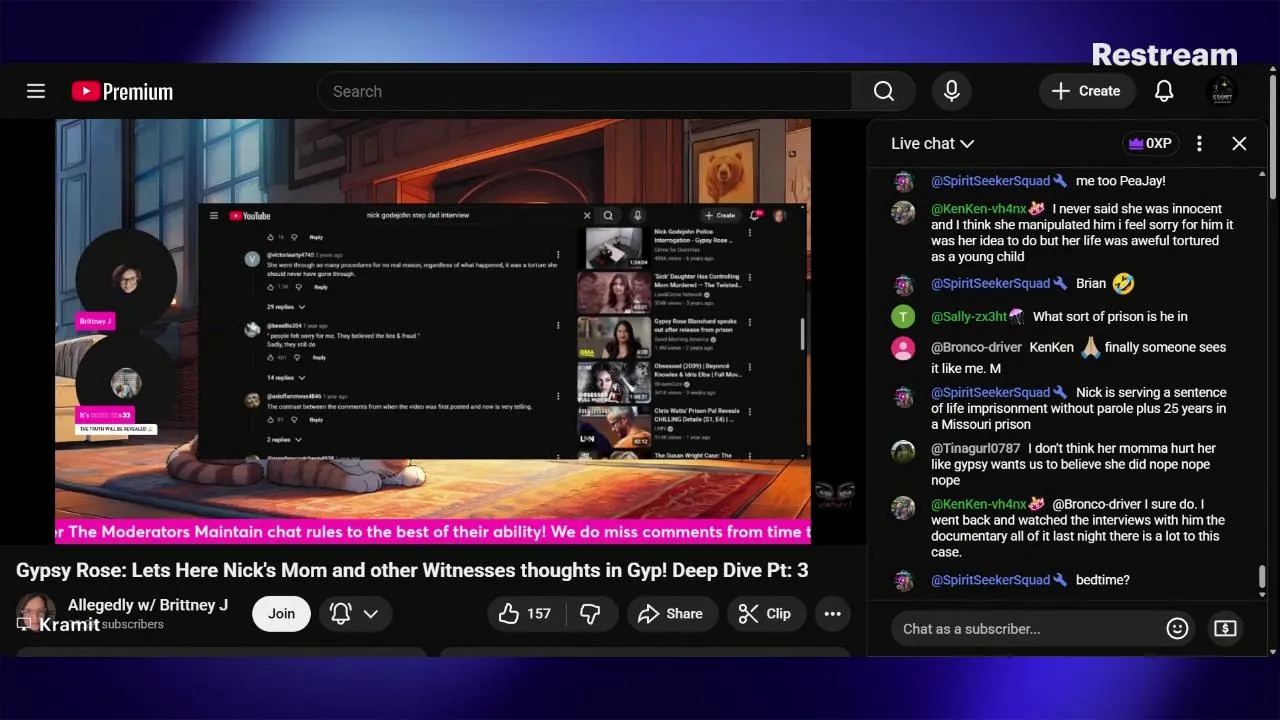Open the Create menu
Image resolution: width=1280 pixels, height=720 pixels.
1086,91
